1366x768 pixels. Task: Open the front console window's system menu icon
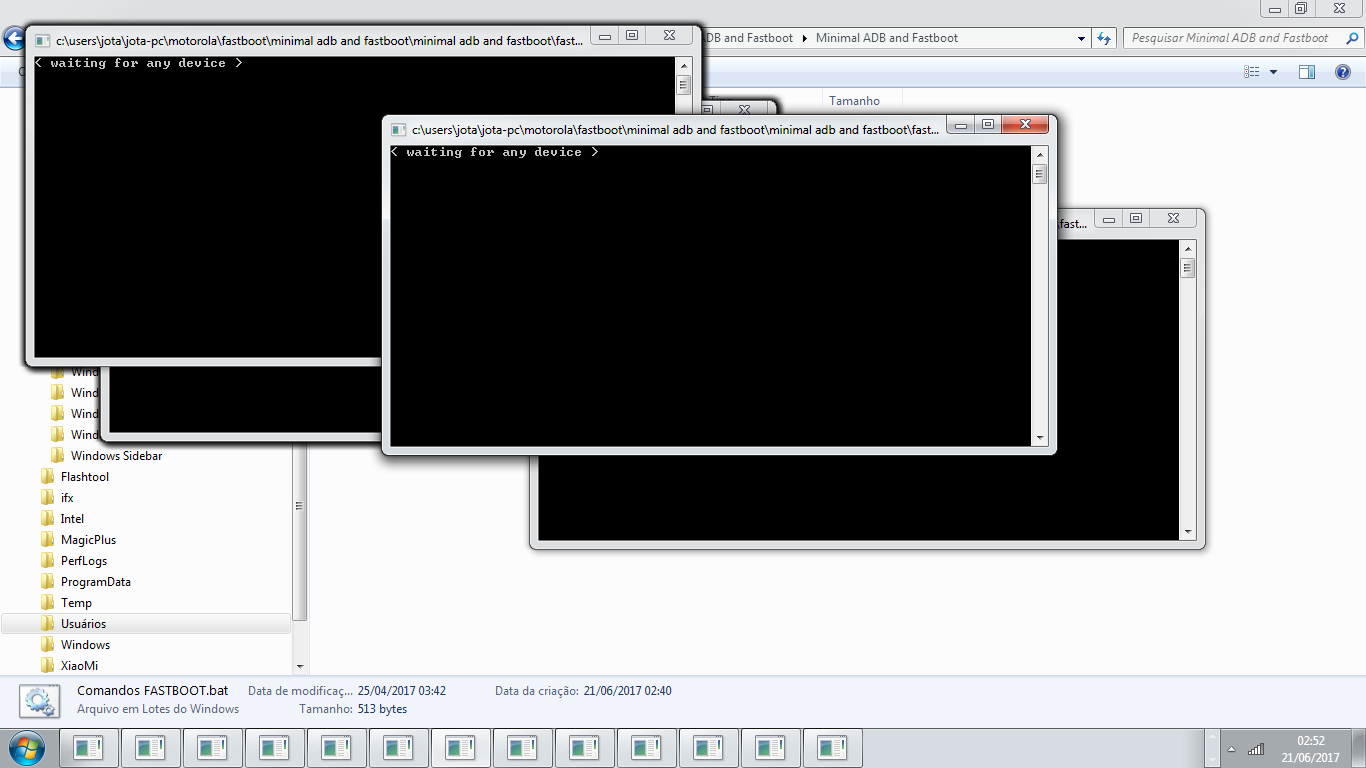click(399, 130)
